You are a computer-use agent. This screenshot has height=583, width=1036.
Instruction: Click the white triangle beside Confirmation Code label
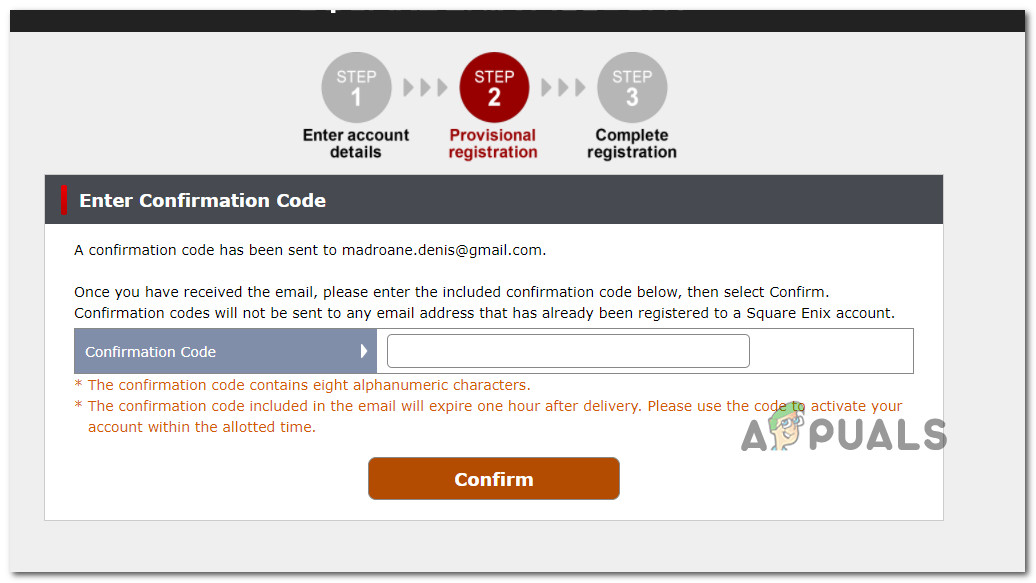point(364,352)
